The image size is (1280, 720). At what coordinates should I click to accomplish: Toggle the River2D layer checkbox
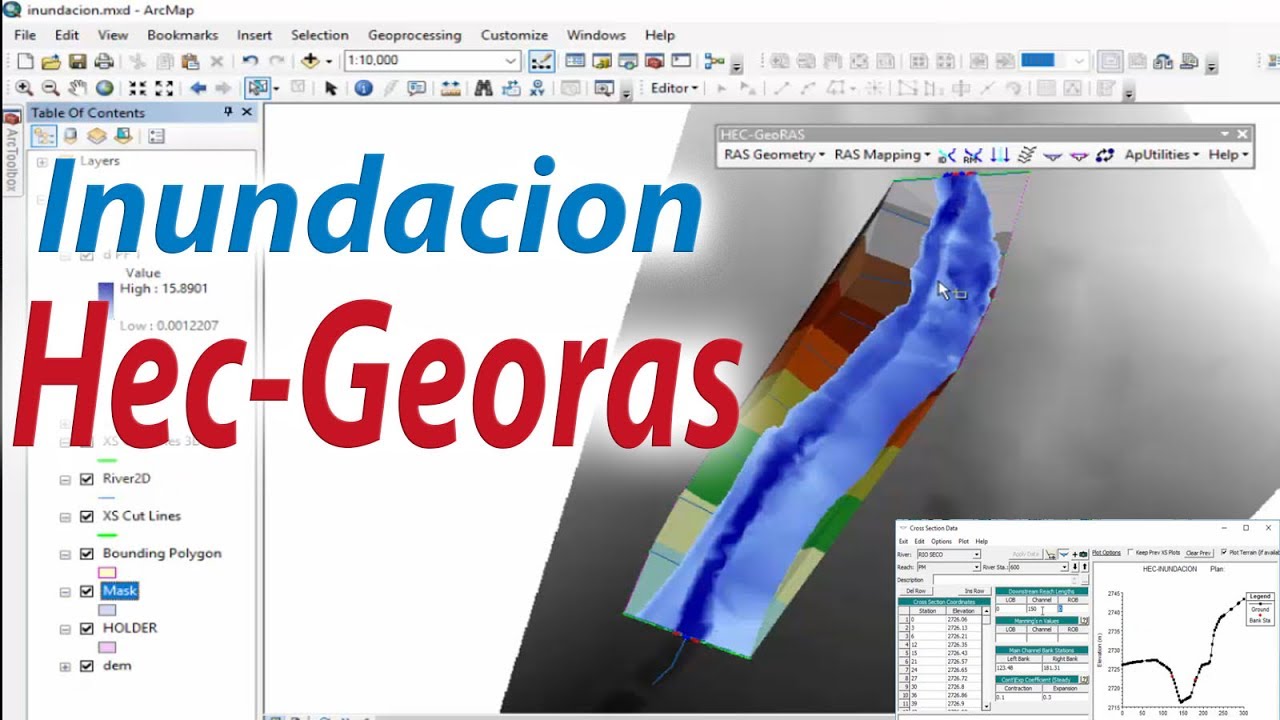(x=87, y=479)
